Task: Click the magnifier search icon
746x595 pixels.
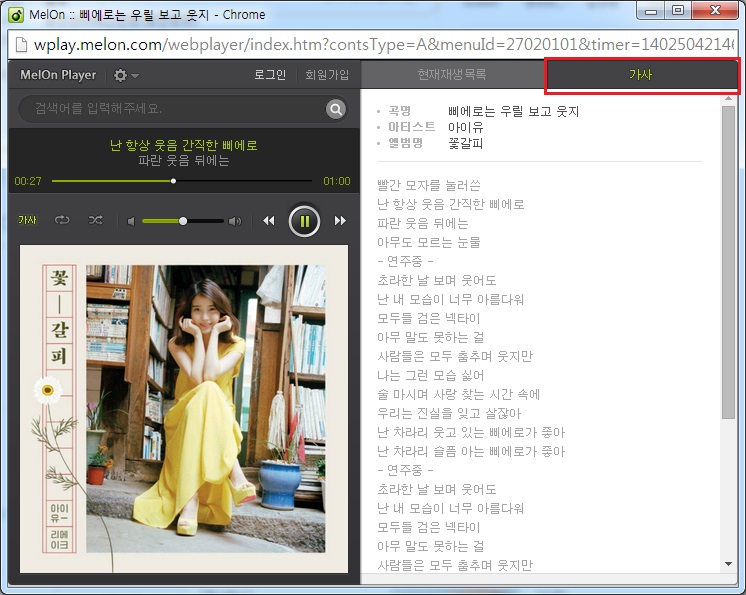Action: pyautogui.click(x=336, y=109)
